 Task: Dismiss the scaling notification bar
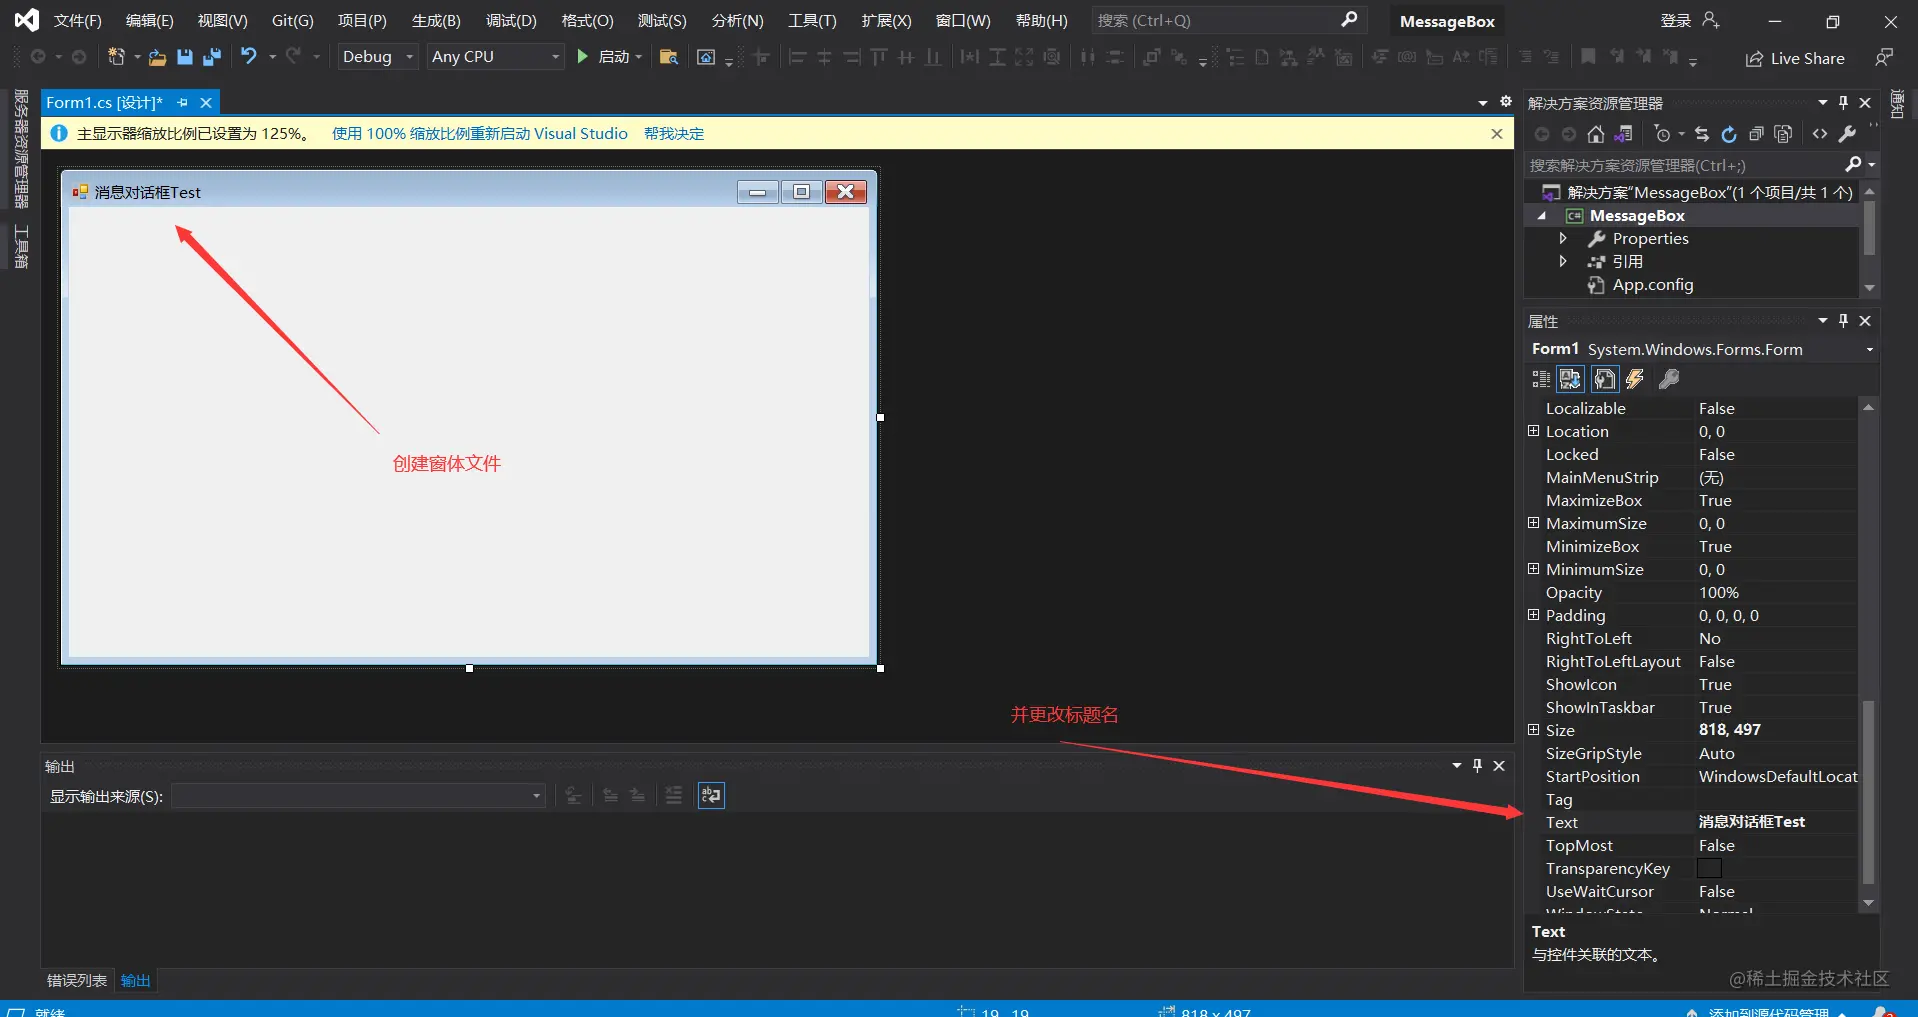[x=1496, y=133]
